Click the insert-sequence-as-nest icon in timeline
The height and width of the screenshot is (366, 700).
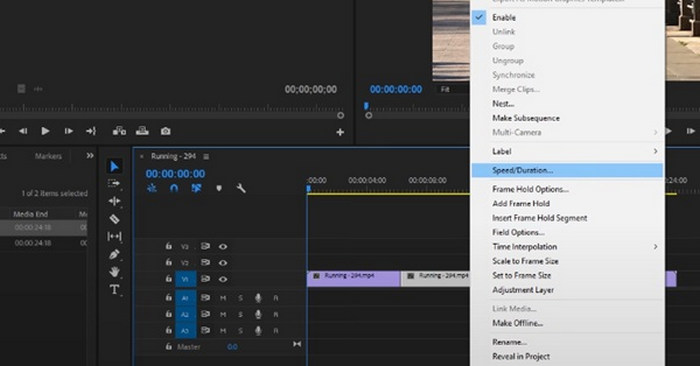tap(152, 188)
